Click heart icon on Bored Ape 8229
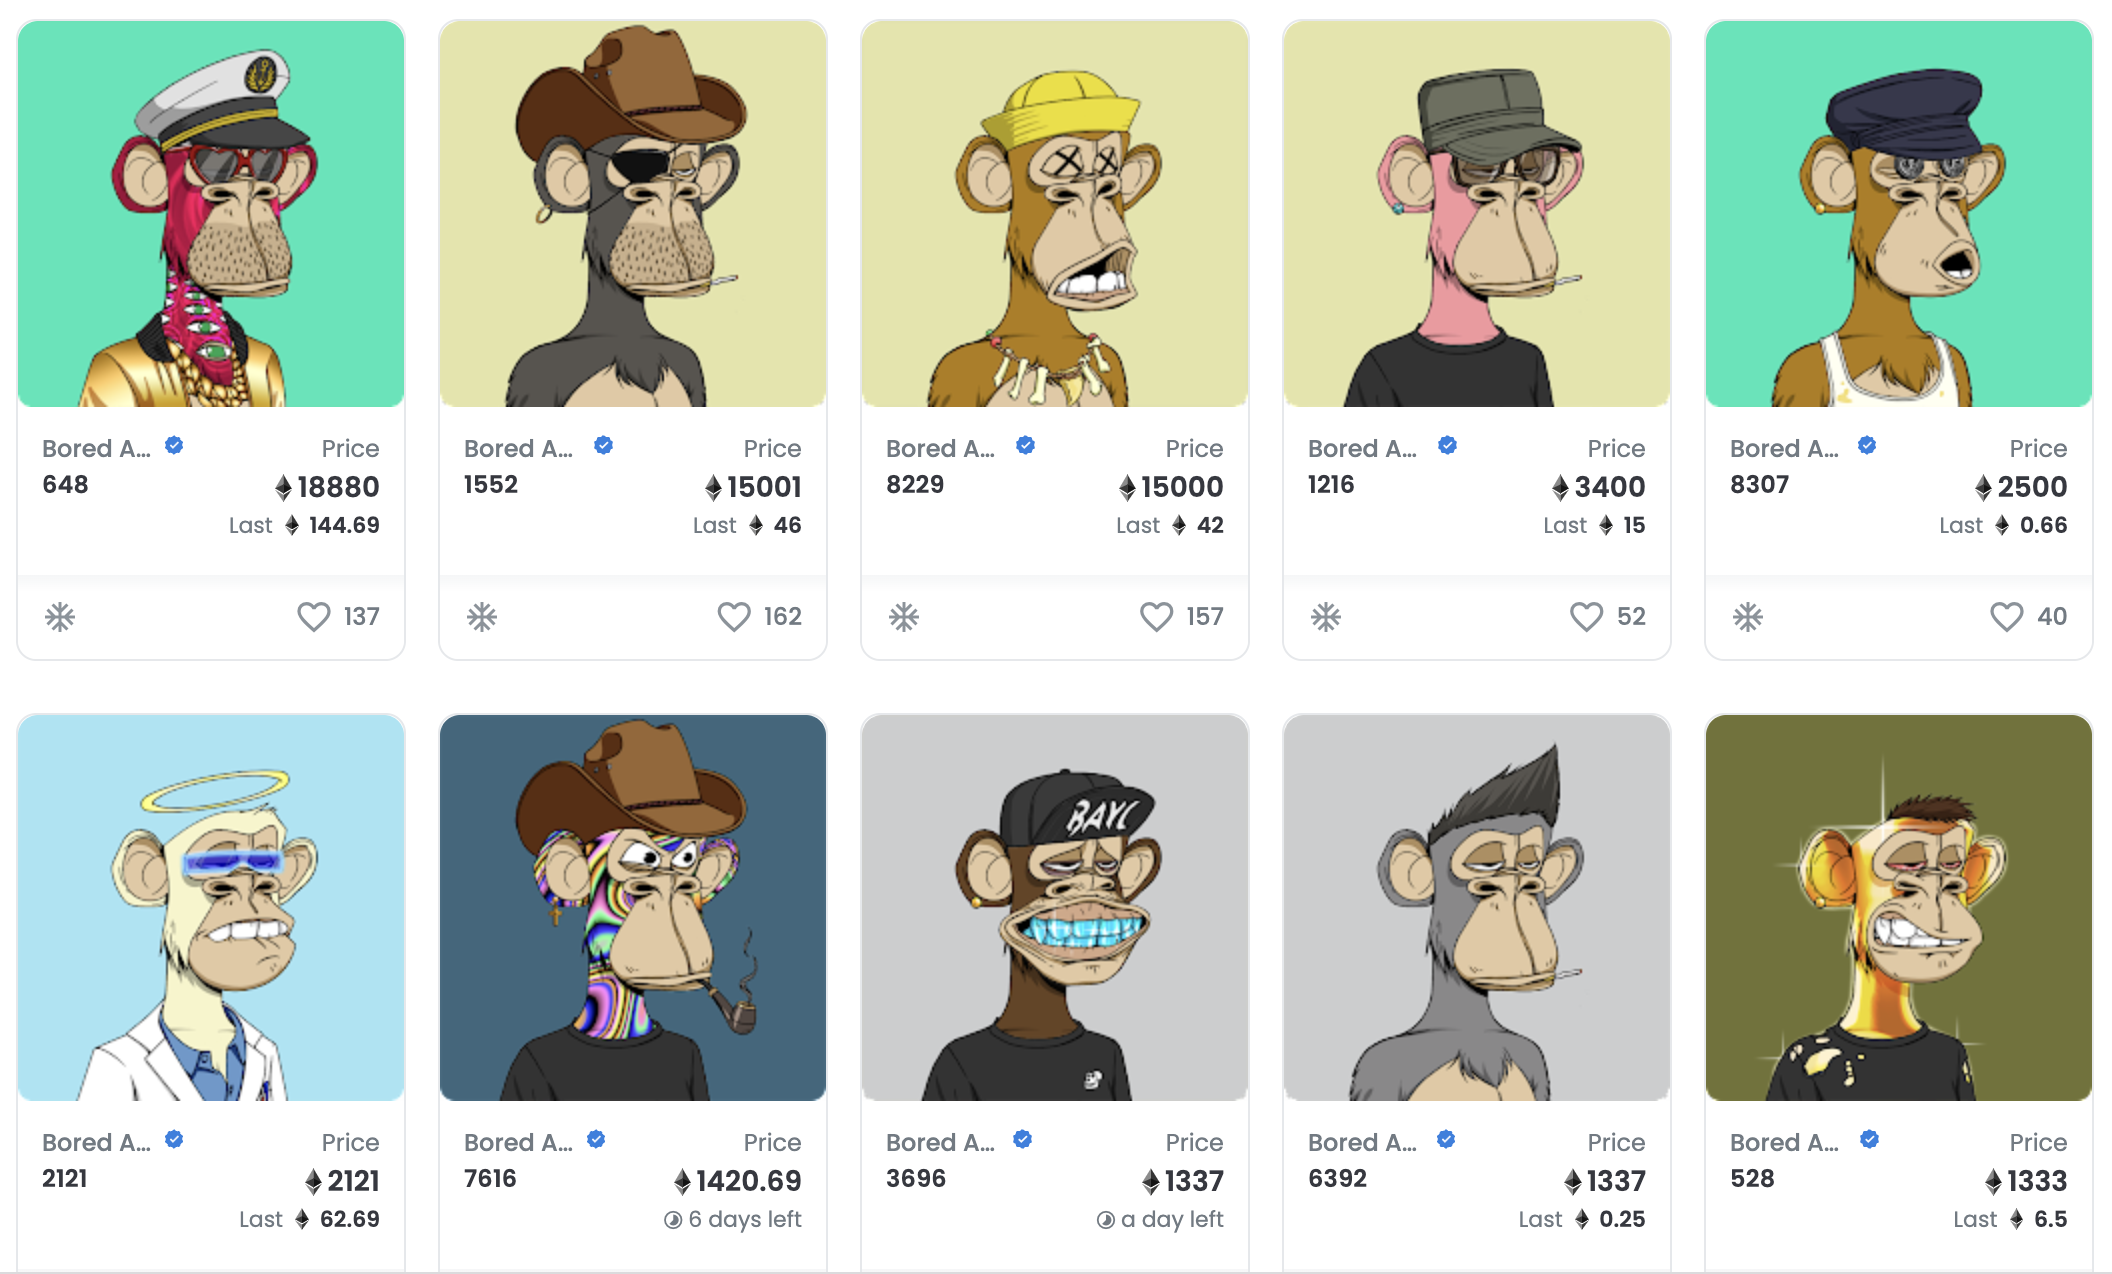 1156,616
